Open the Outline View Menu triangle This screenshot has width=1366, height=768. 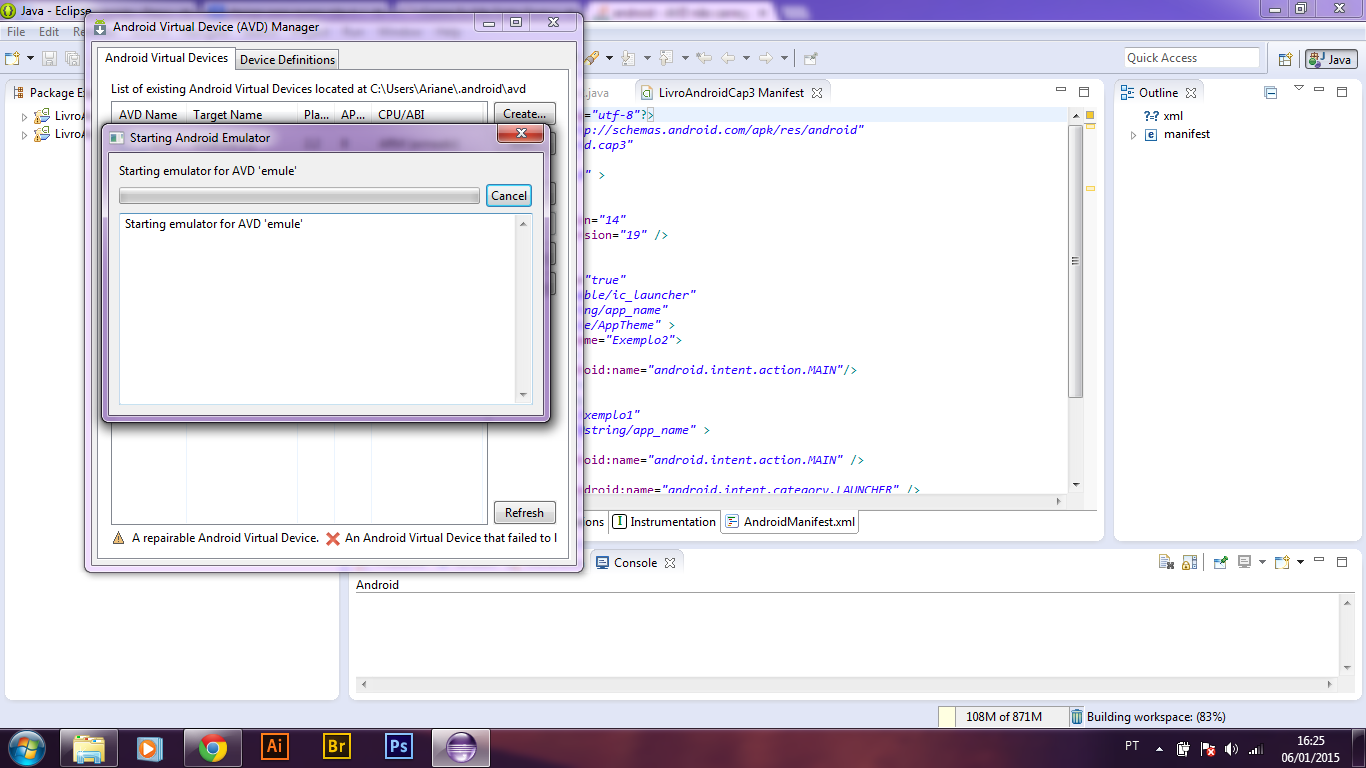[x=1299, y=89]
